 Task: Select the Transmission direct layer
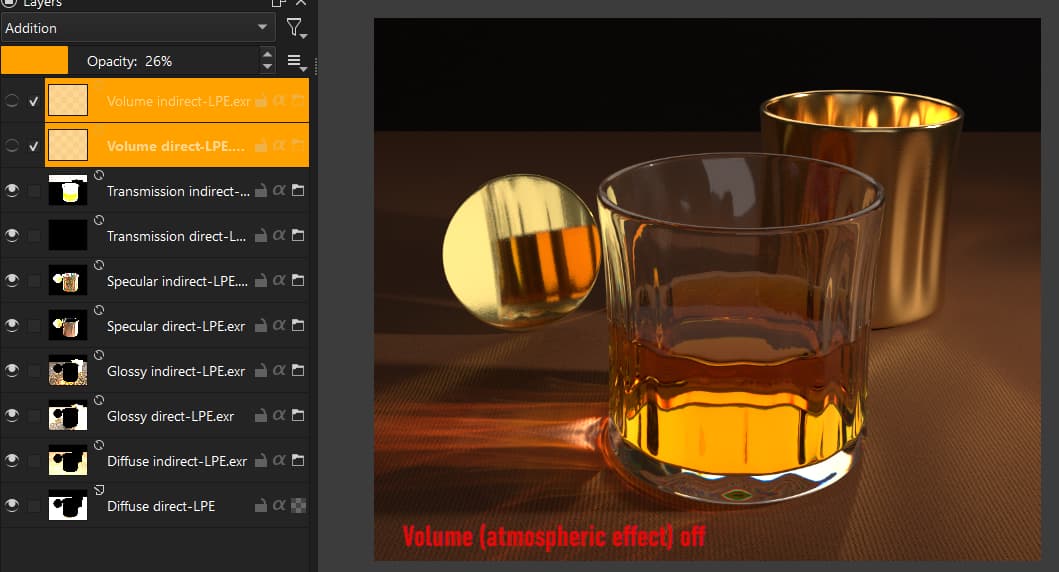(175, 237)
